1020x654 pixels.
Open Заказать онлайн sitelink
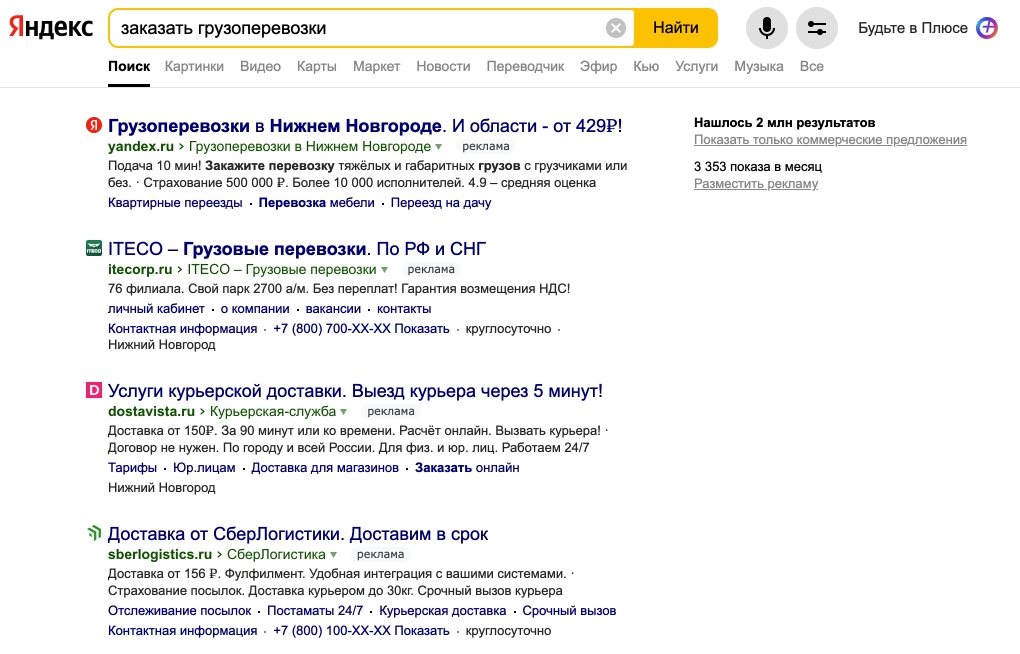click(467, 467)
